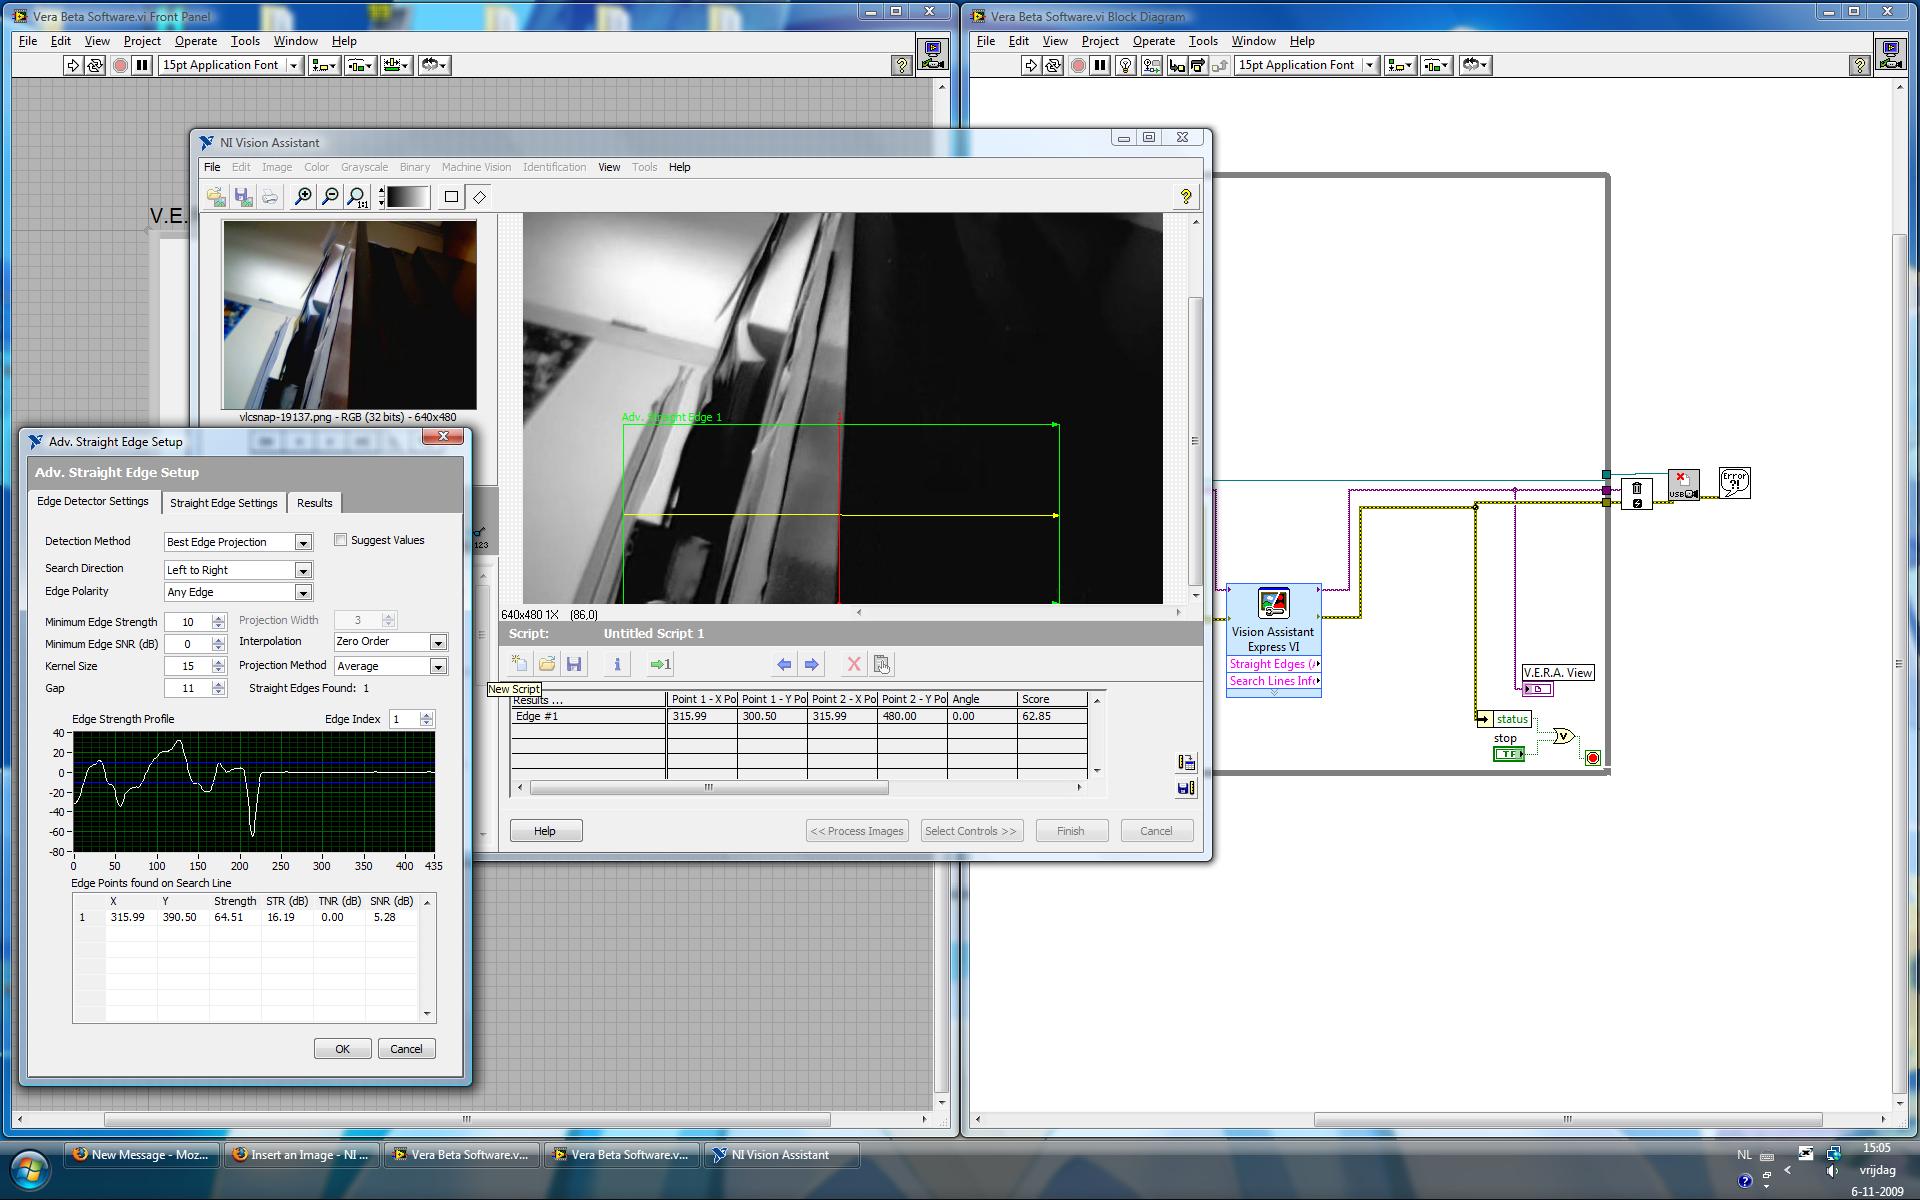Image resolution: width=1920 pixels, height=1200 pixels.
Task: Open Reorder dropdown in Block Diagram
Action: click(1475, 65)
